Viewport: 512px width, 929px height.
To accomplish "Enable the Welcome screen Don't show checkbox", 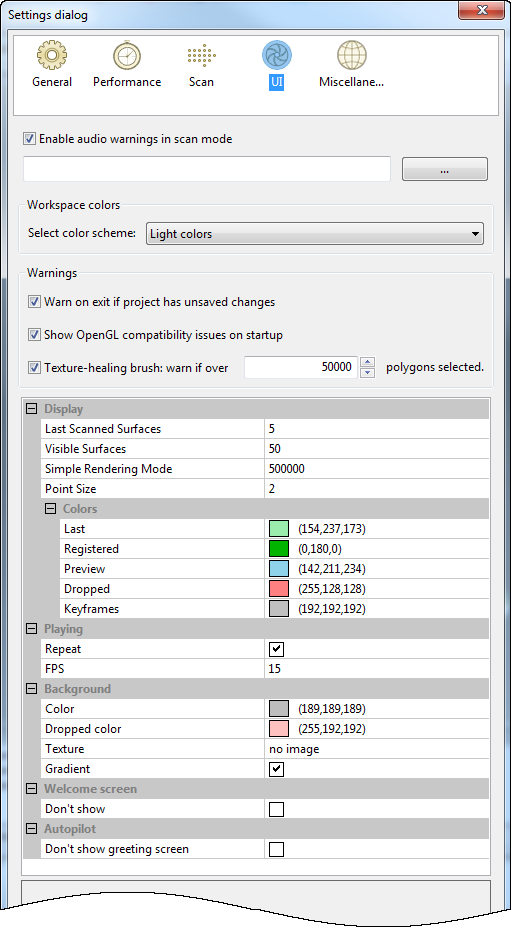I will click(x=276, y=809).
